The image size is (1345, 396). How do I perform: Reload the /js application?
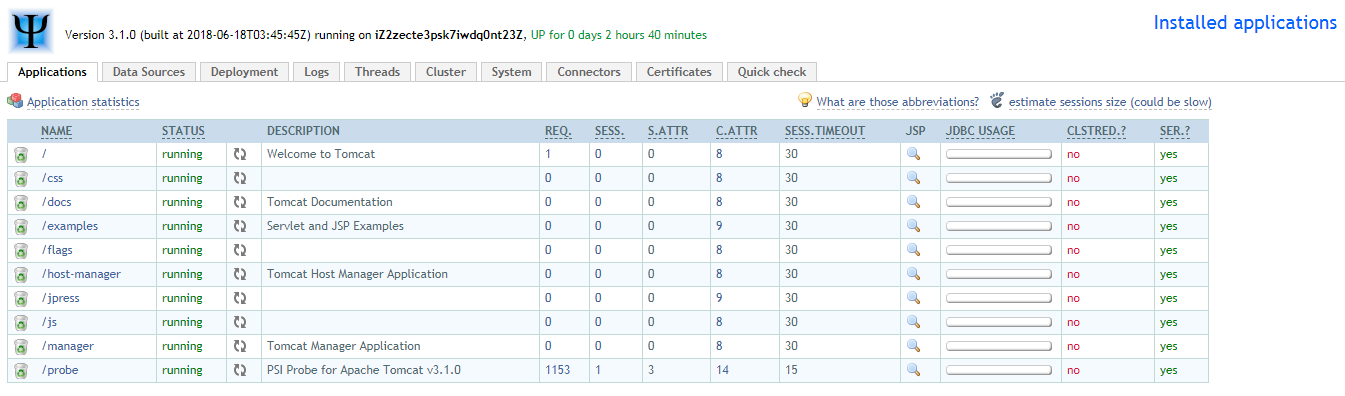click(x=240, y=322)
